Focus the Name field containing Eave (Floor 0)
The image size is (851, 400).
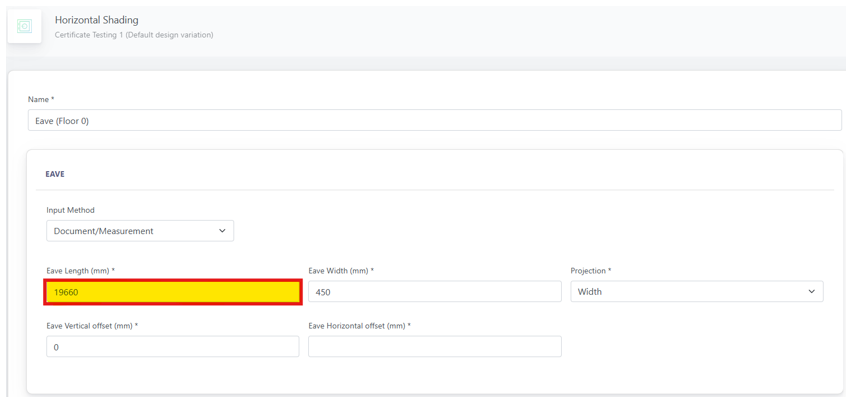(x=435, y=120)
